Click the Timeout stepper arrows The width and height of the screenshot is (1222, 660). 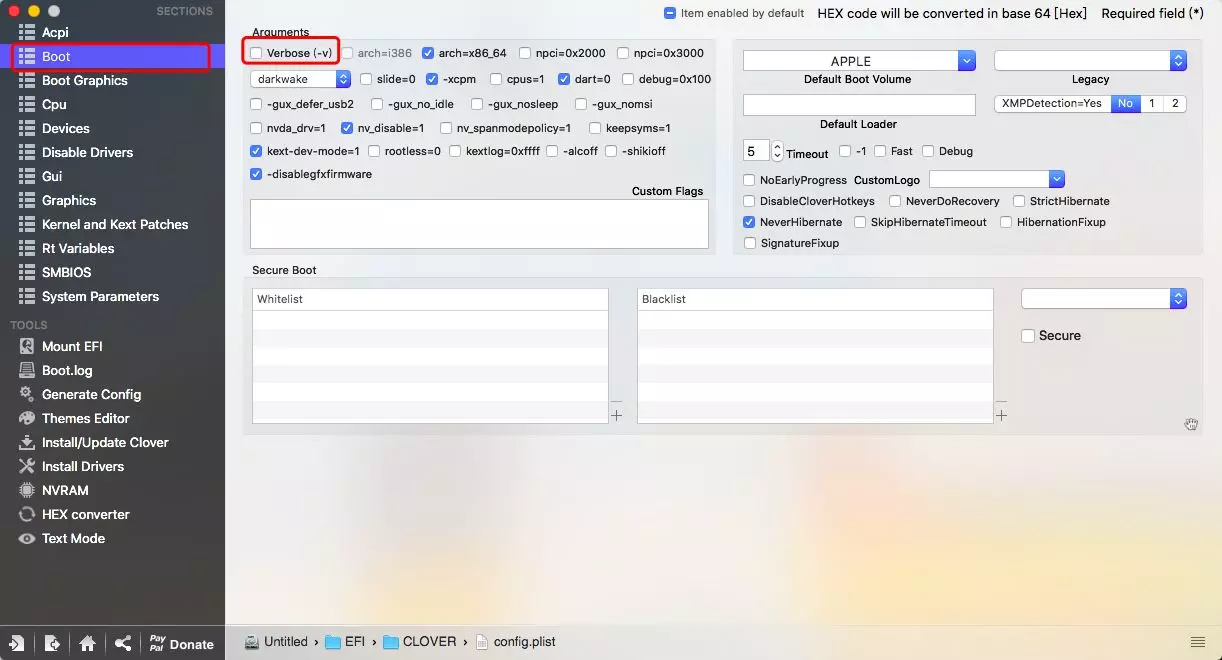(777, 151)
